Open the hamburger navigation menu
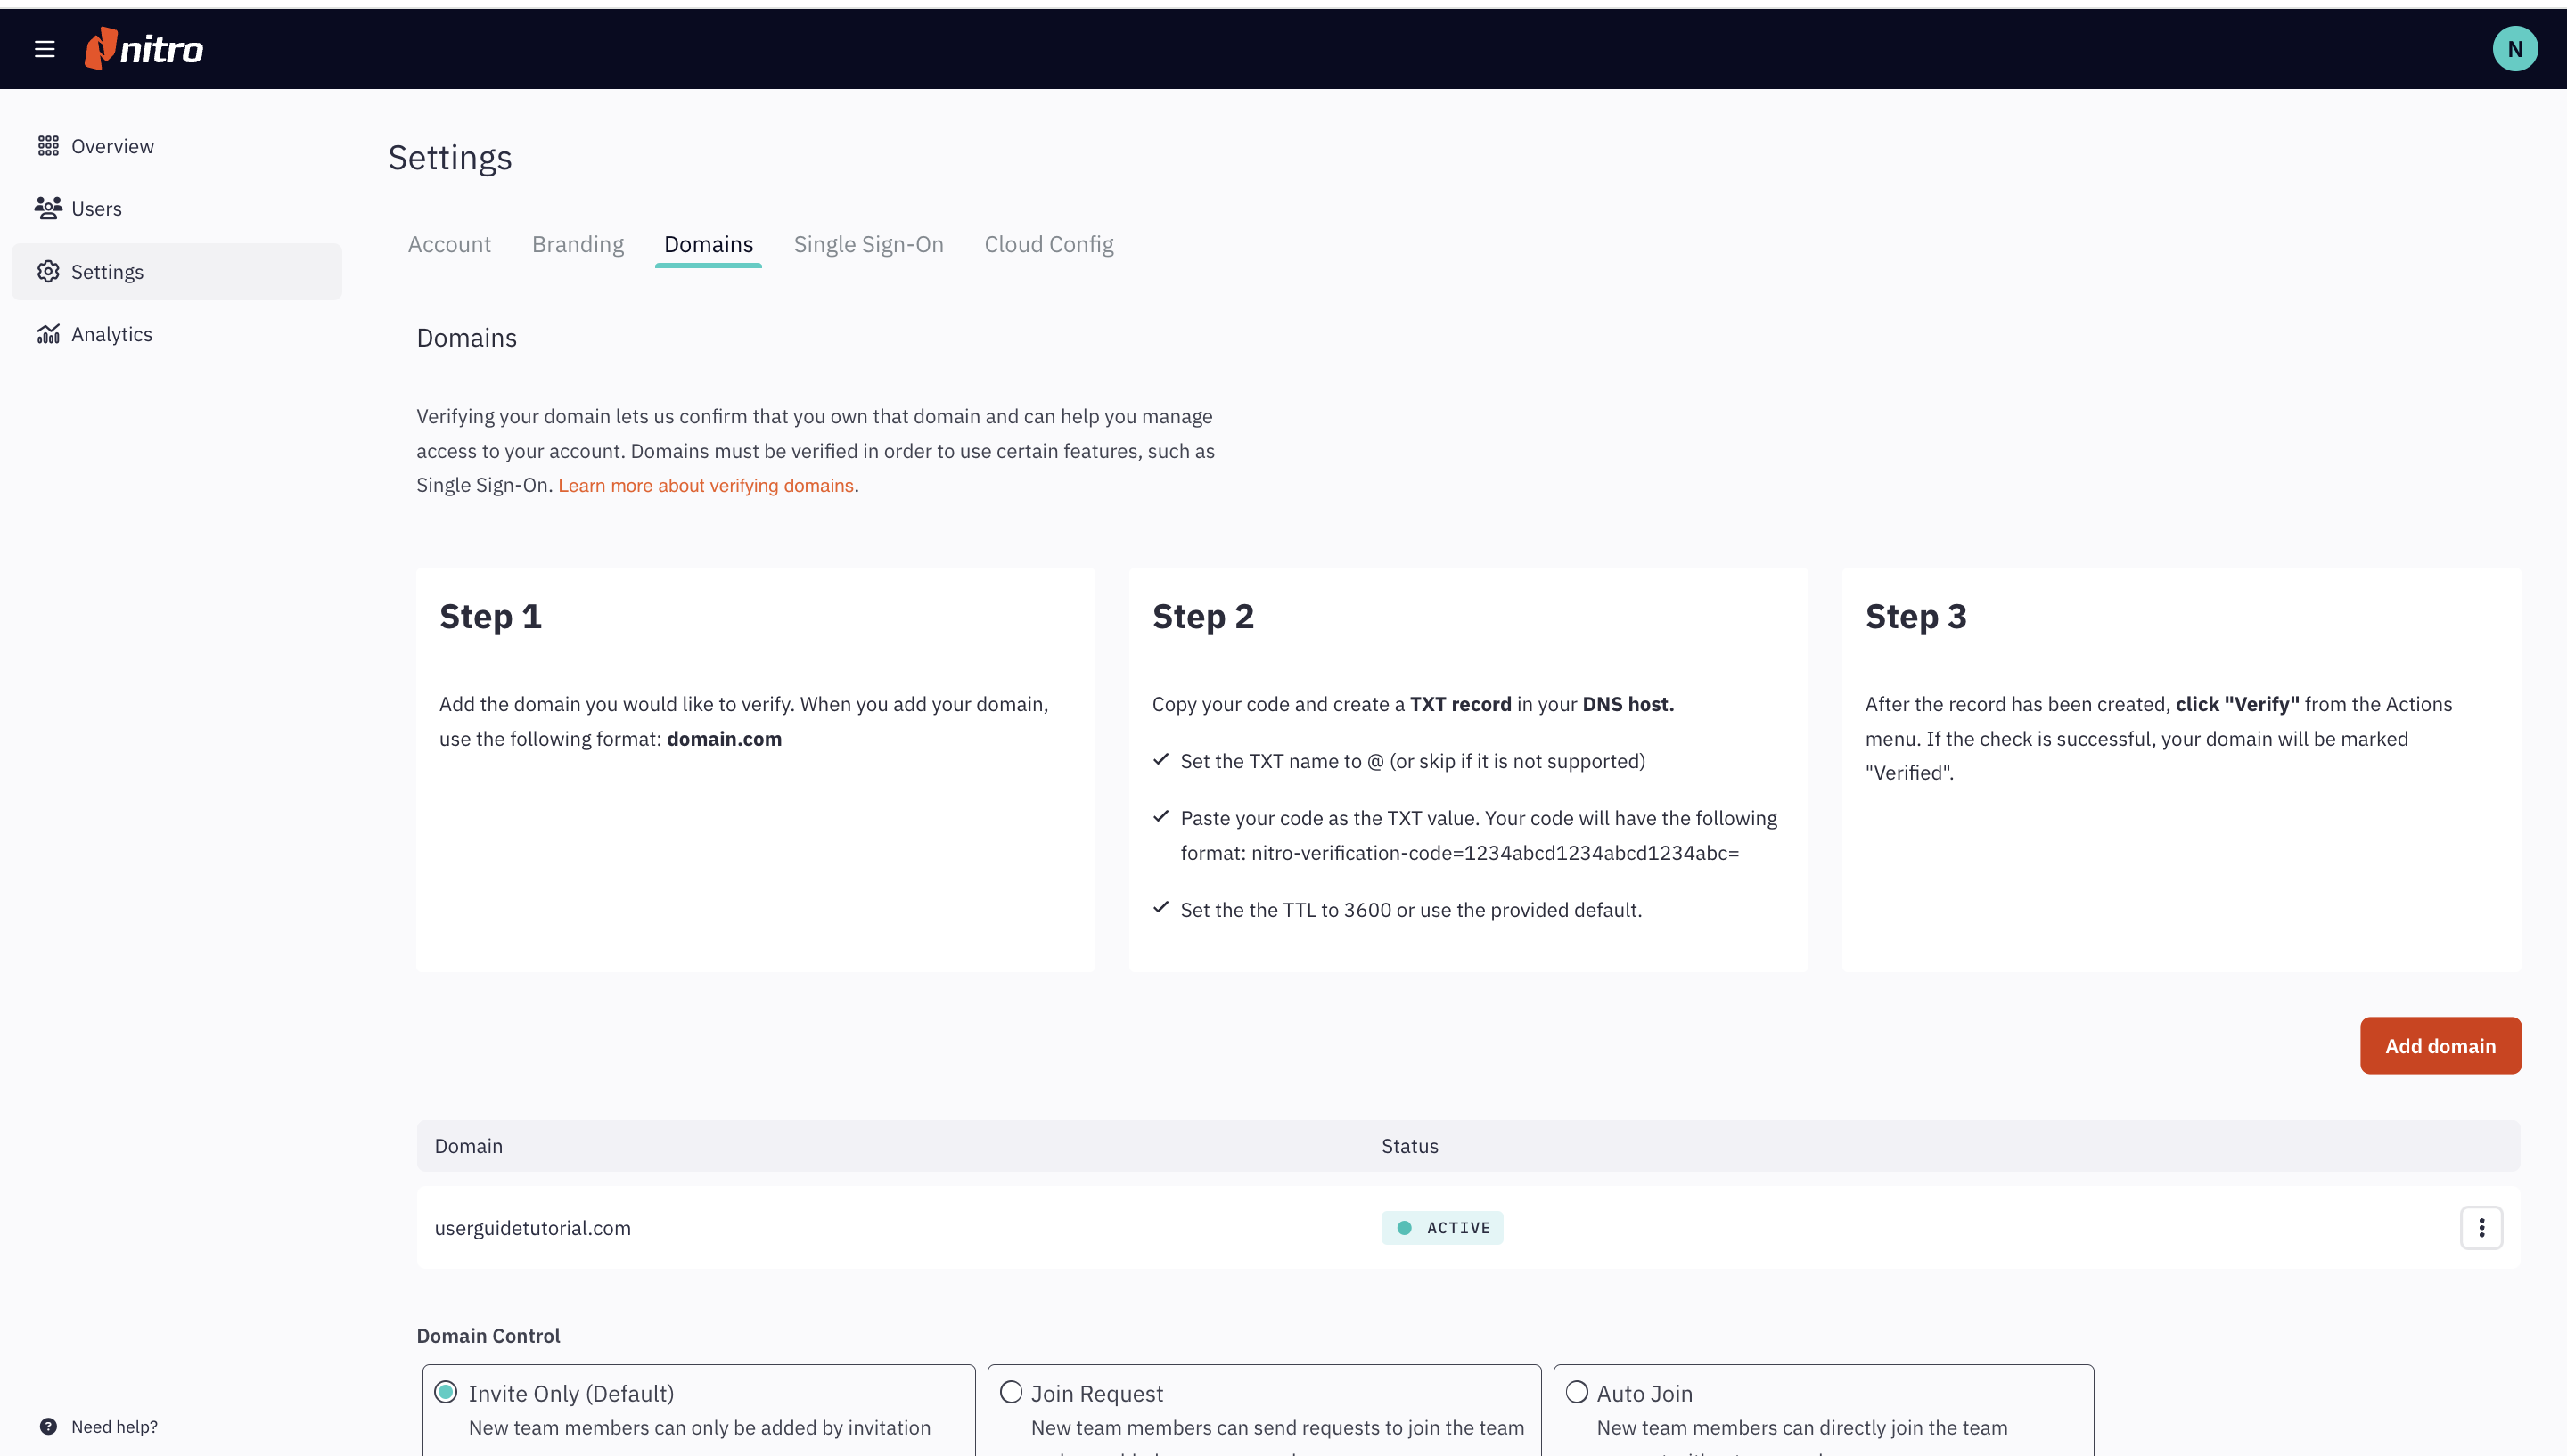The height and width of the screenshot is (1456, 2567). tap(44, 49)
